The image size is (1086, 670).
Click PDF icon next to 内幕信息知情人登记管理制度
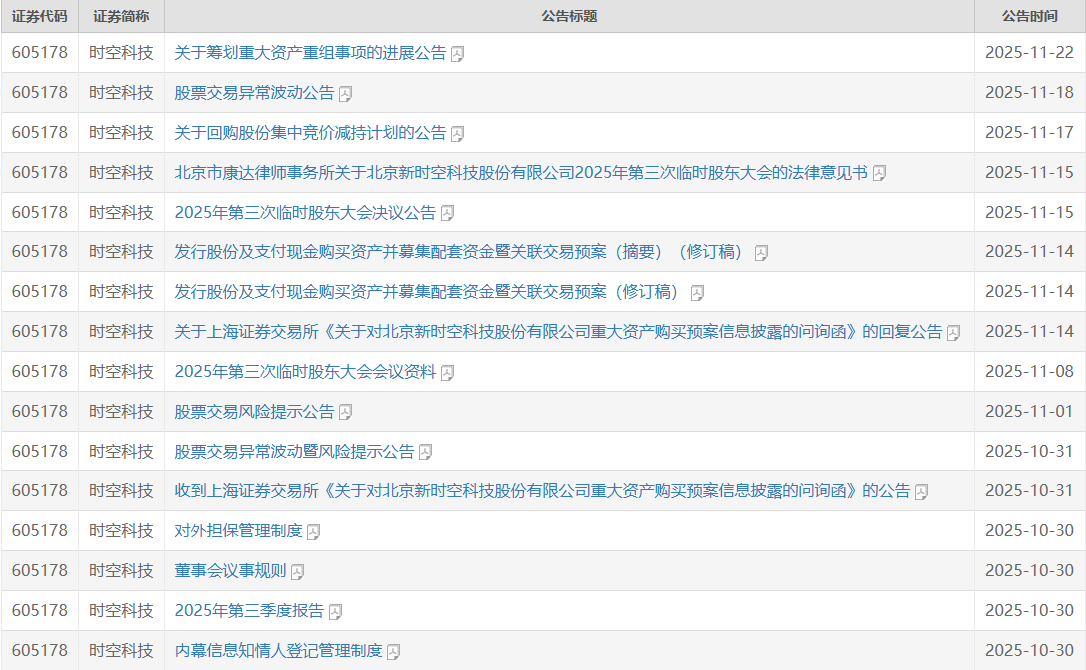[x=394, y=651]
